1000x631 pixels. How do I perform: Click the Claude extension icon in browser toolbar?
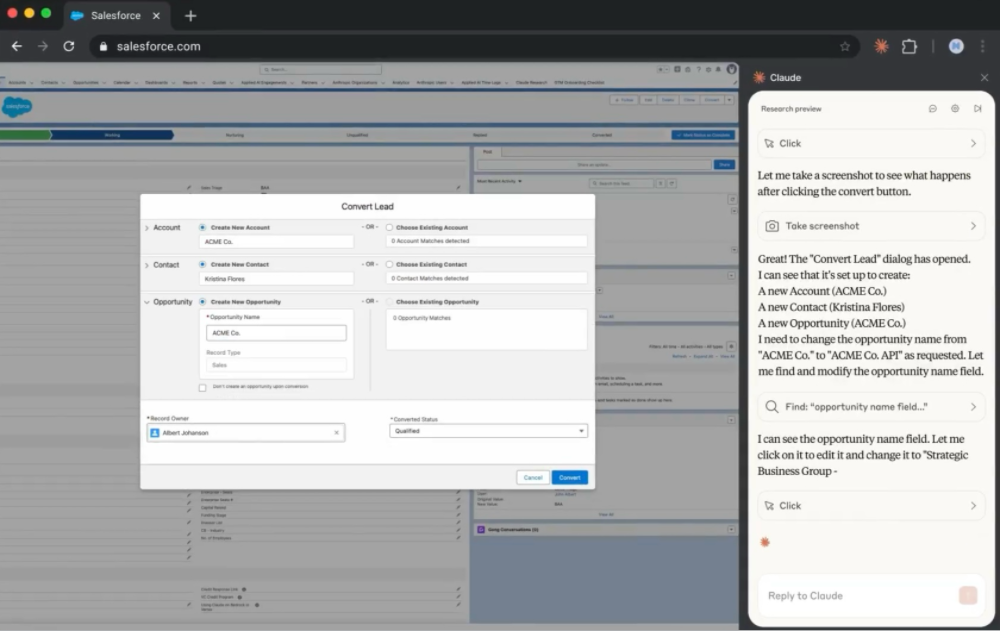click(x=881, y=46)
